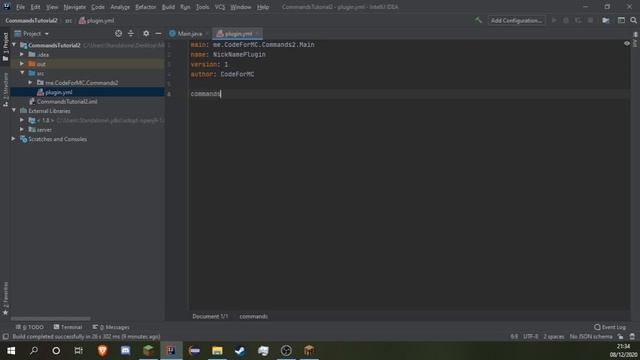Open the TODO tool window
This screenshot has height=360, width=640.
(x=30, y=327)
